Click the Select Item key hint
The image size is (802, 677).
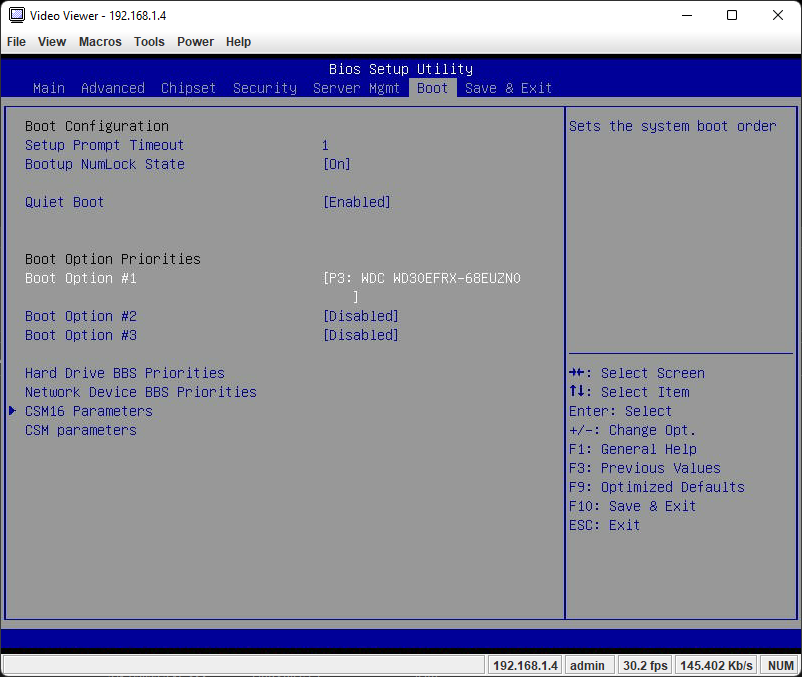tap(629, 392)
